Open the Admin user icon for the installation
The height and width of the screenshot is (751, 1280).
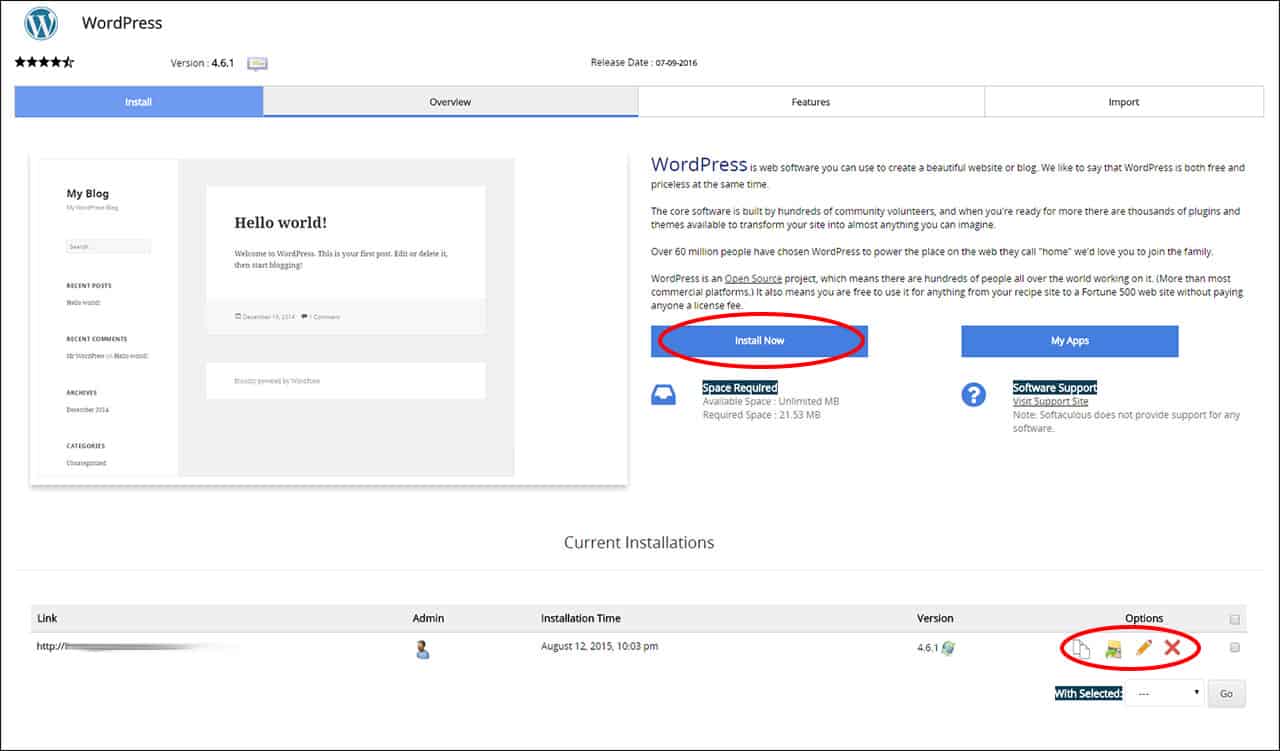click(422, 650)
